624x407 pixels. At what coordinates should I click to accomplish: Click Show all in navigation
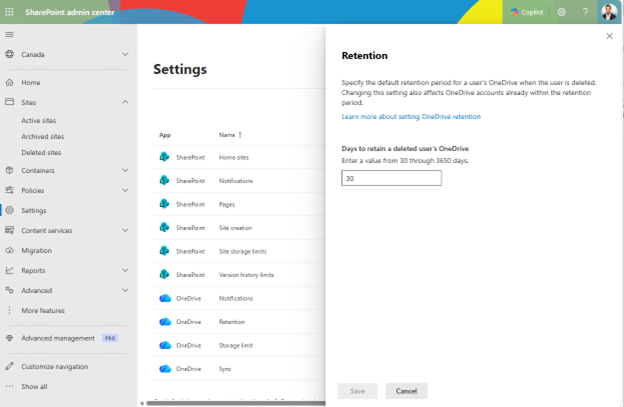click(x=34, y=386)
